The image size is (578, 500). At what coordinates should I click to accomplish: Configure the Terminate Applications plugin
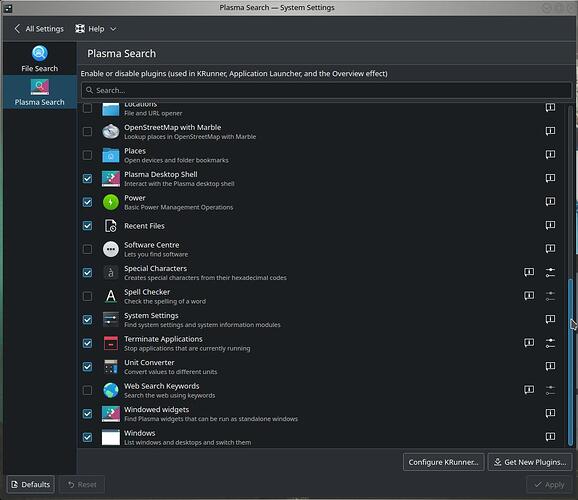tap(550, 343)
